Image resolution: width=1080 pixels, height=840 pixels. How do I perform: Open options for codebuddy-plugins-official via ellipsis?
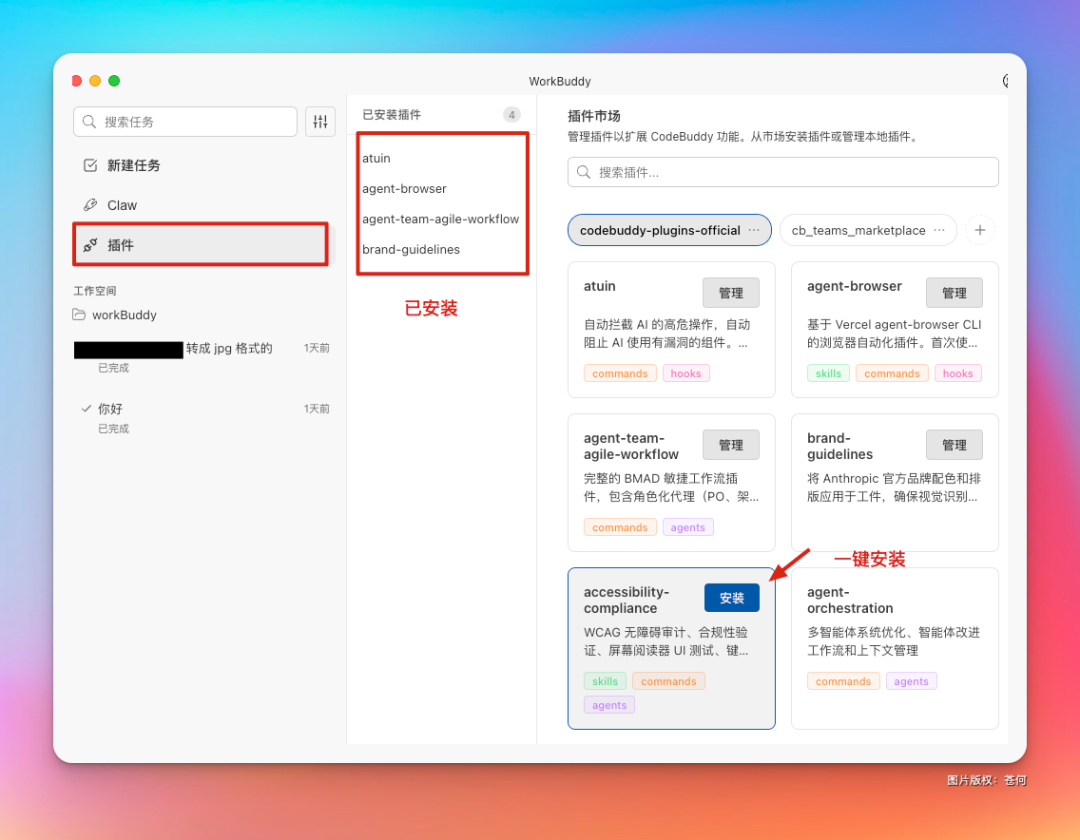pyautogui.click(x=755, y=230)
